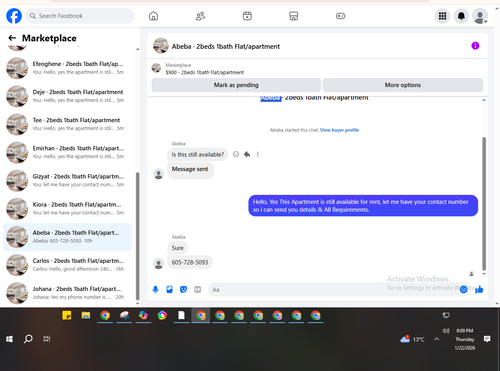Open the Gaming tab
The image size is (500, 371).
(x=340, y=16)
